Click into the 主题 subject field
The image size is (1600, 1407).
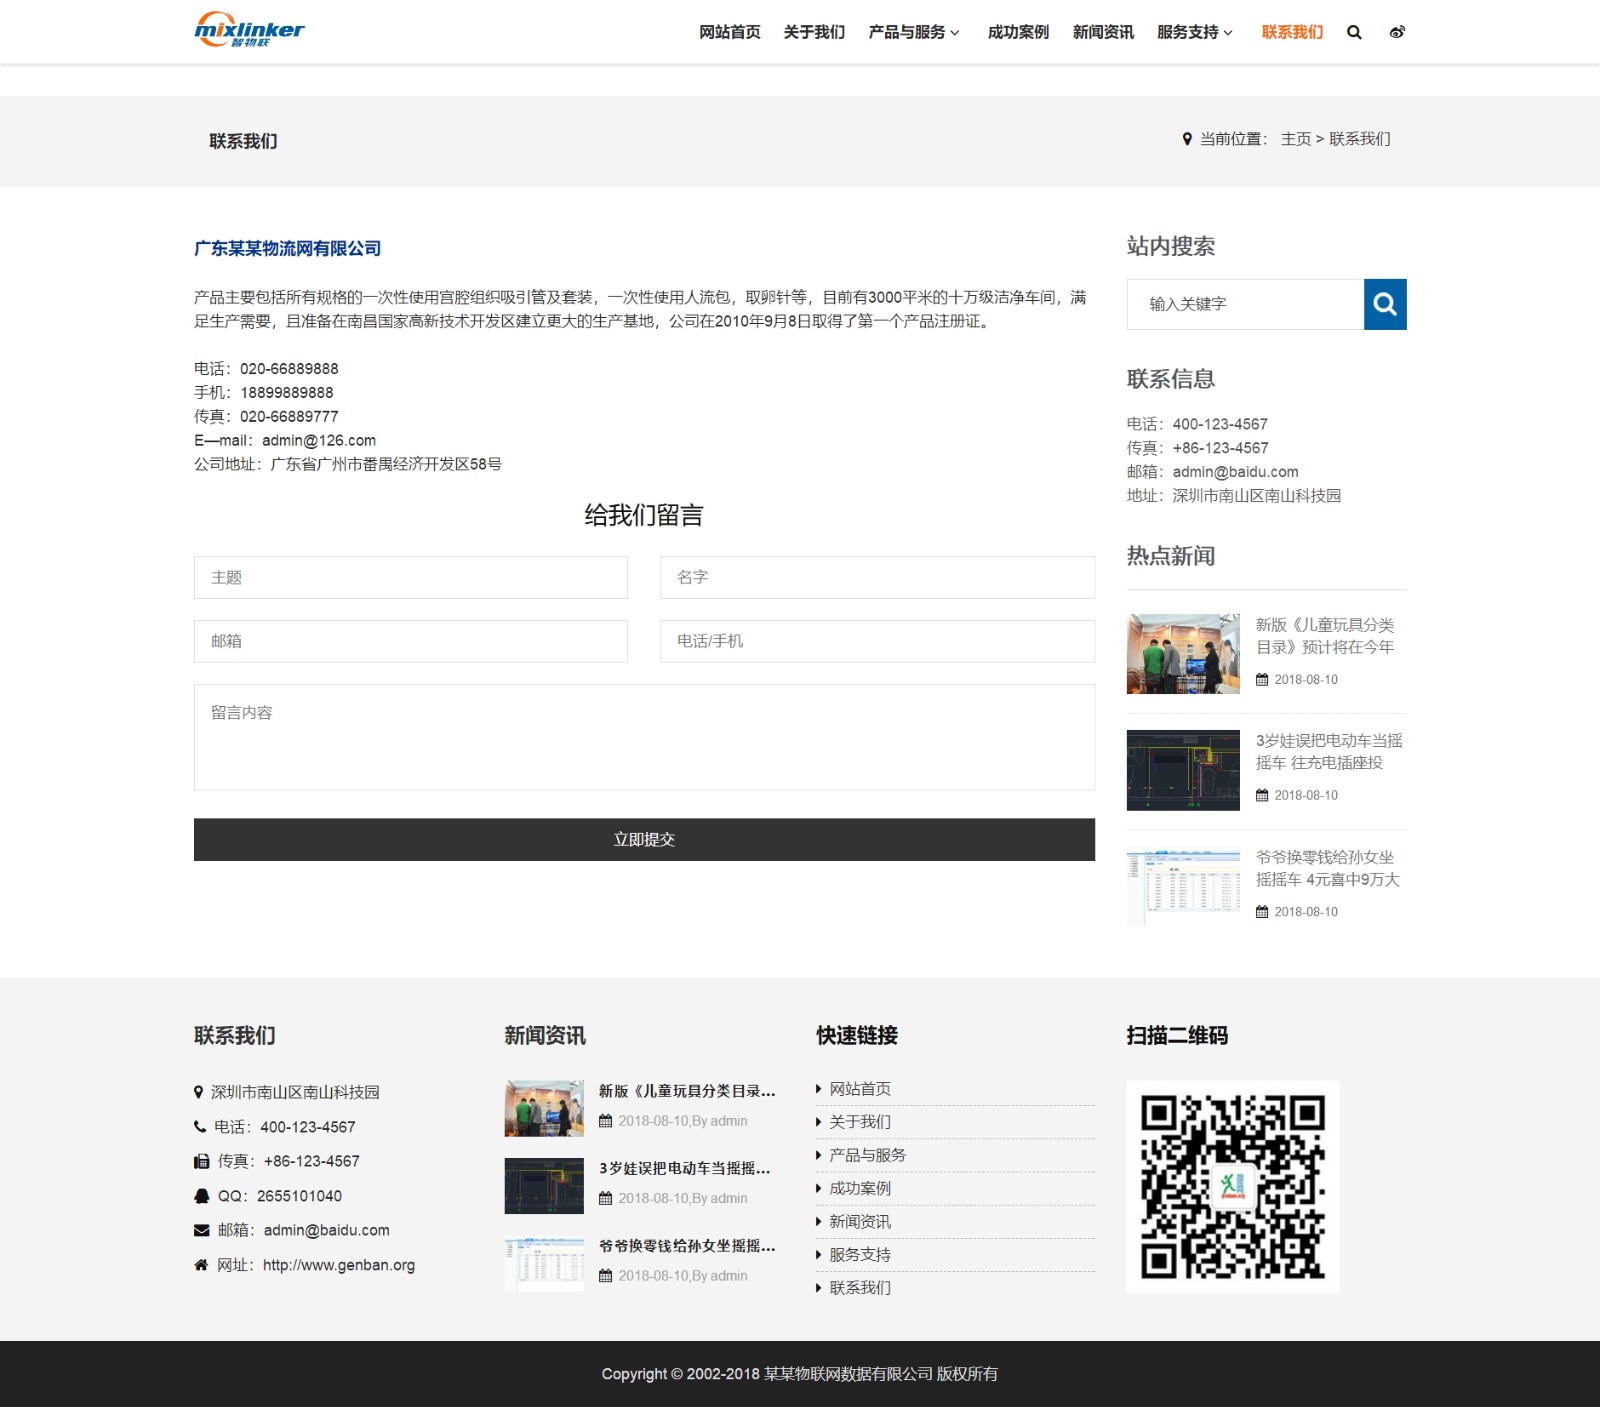[410, 577]
